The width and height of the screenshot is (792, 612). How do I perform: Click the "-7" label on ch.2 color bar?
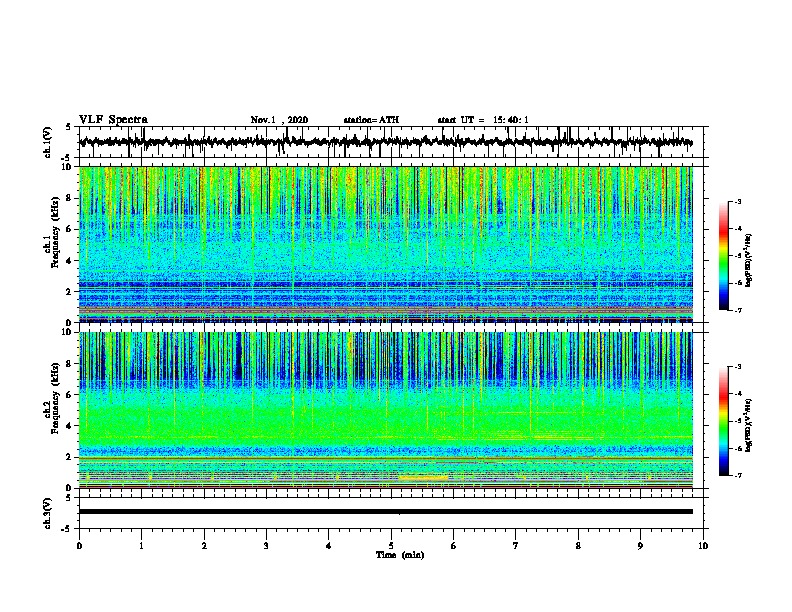(x=737, y=475)
